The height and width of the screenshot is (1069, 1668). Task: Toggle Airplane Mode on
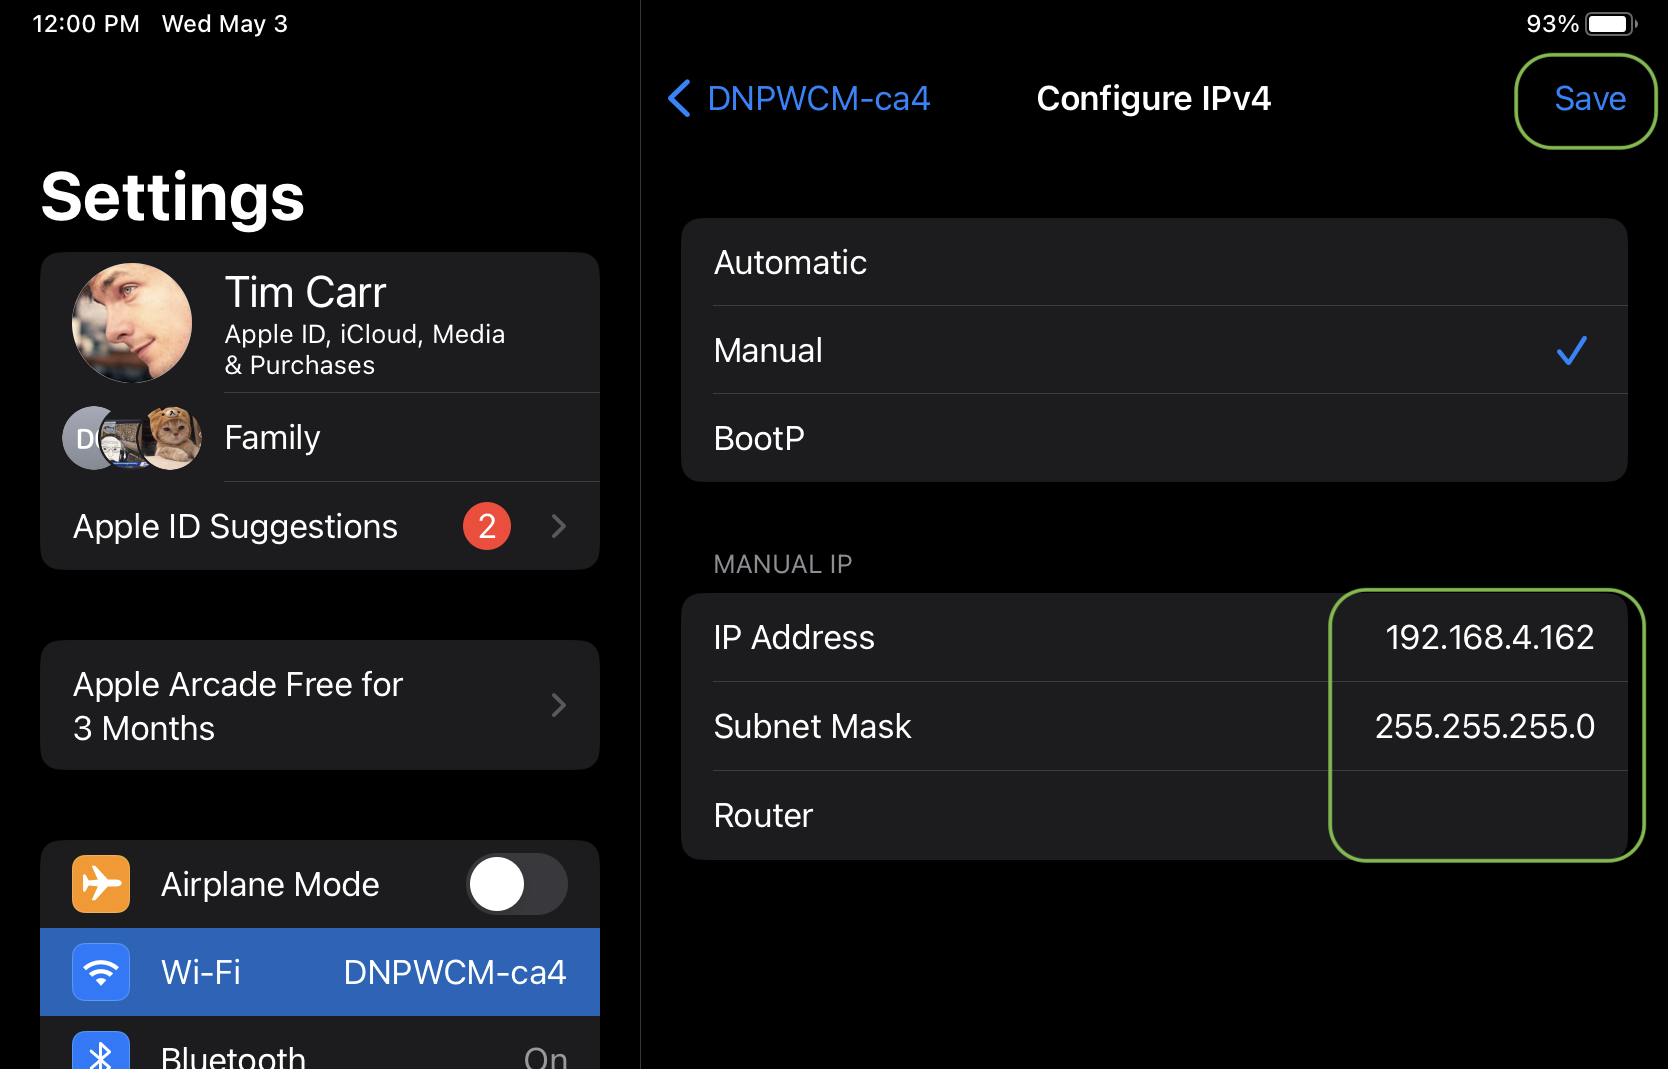(x=516, y=883)
